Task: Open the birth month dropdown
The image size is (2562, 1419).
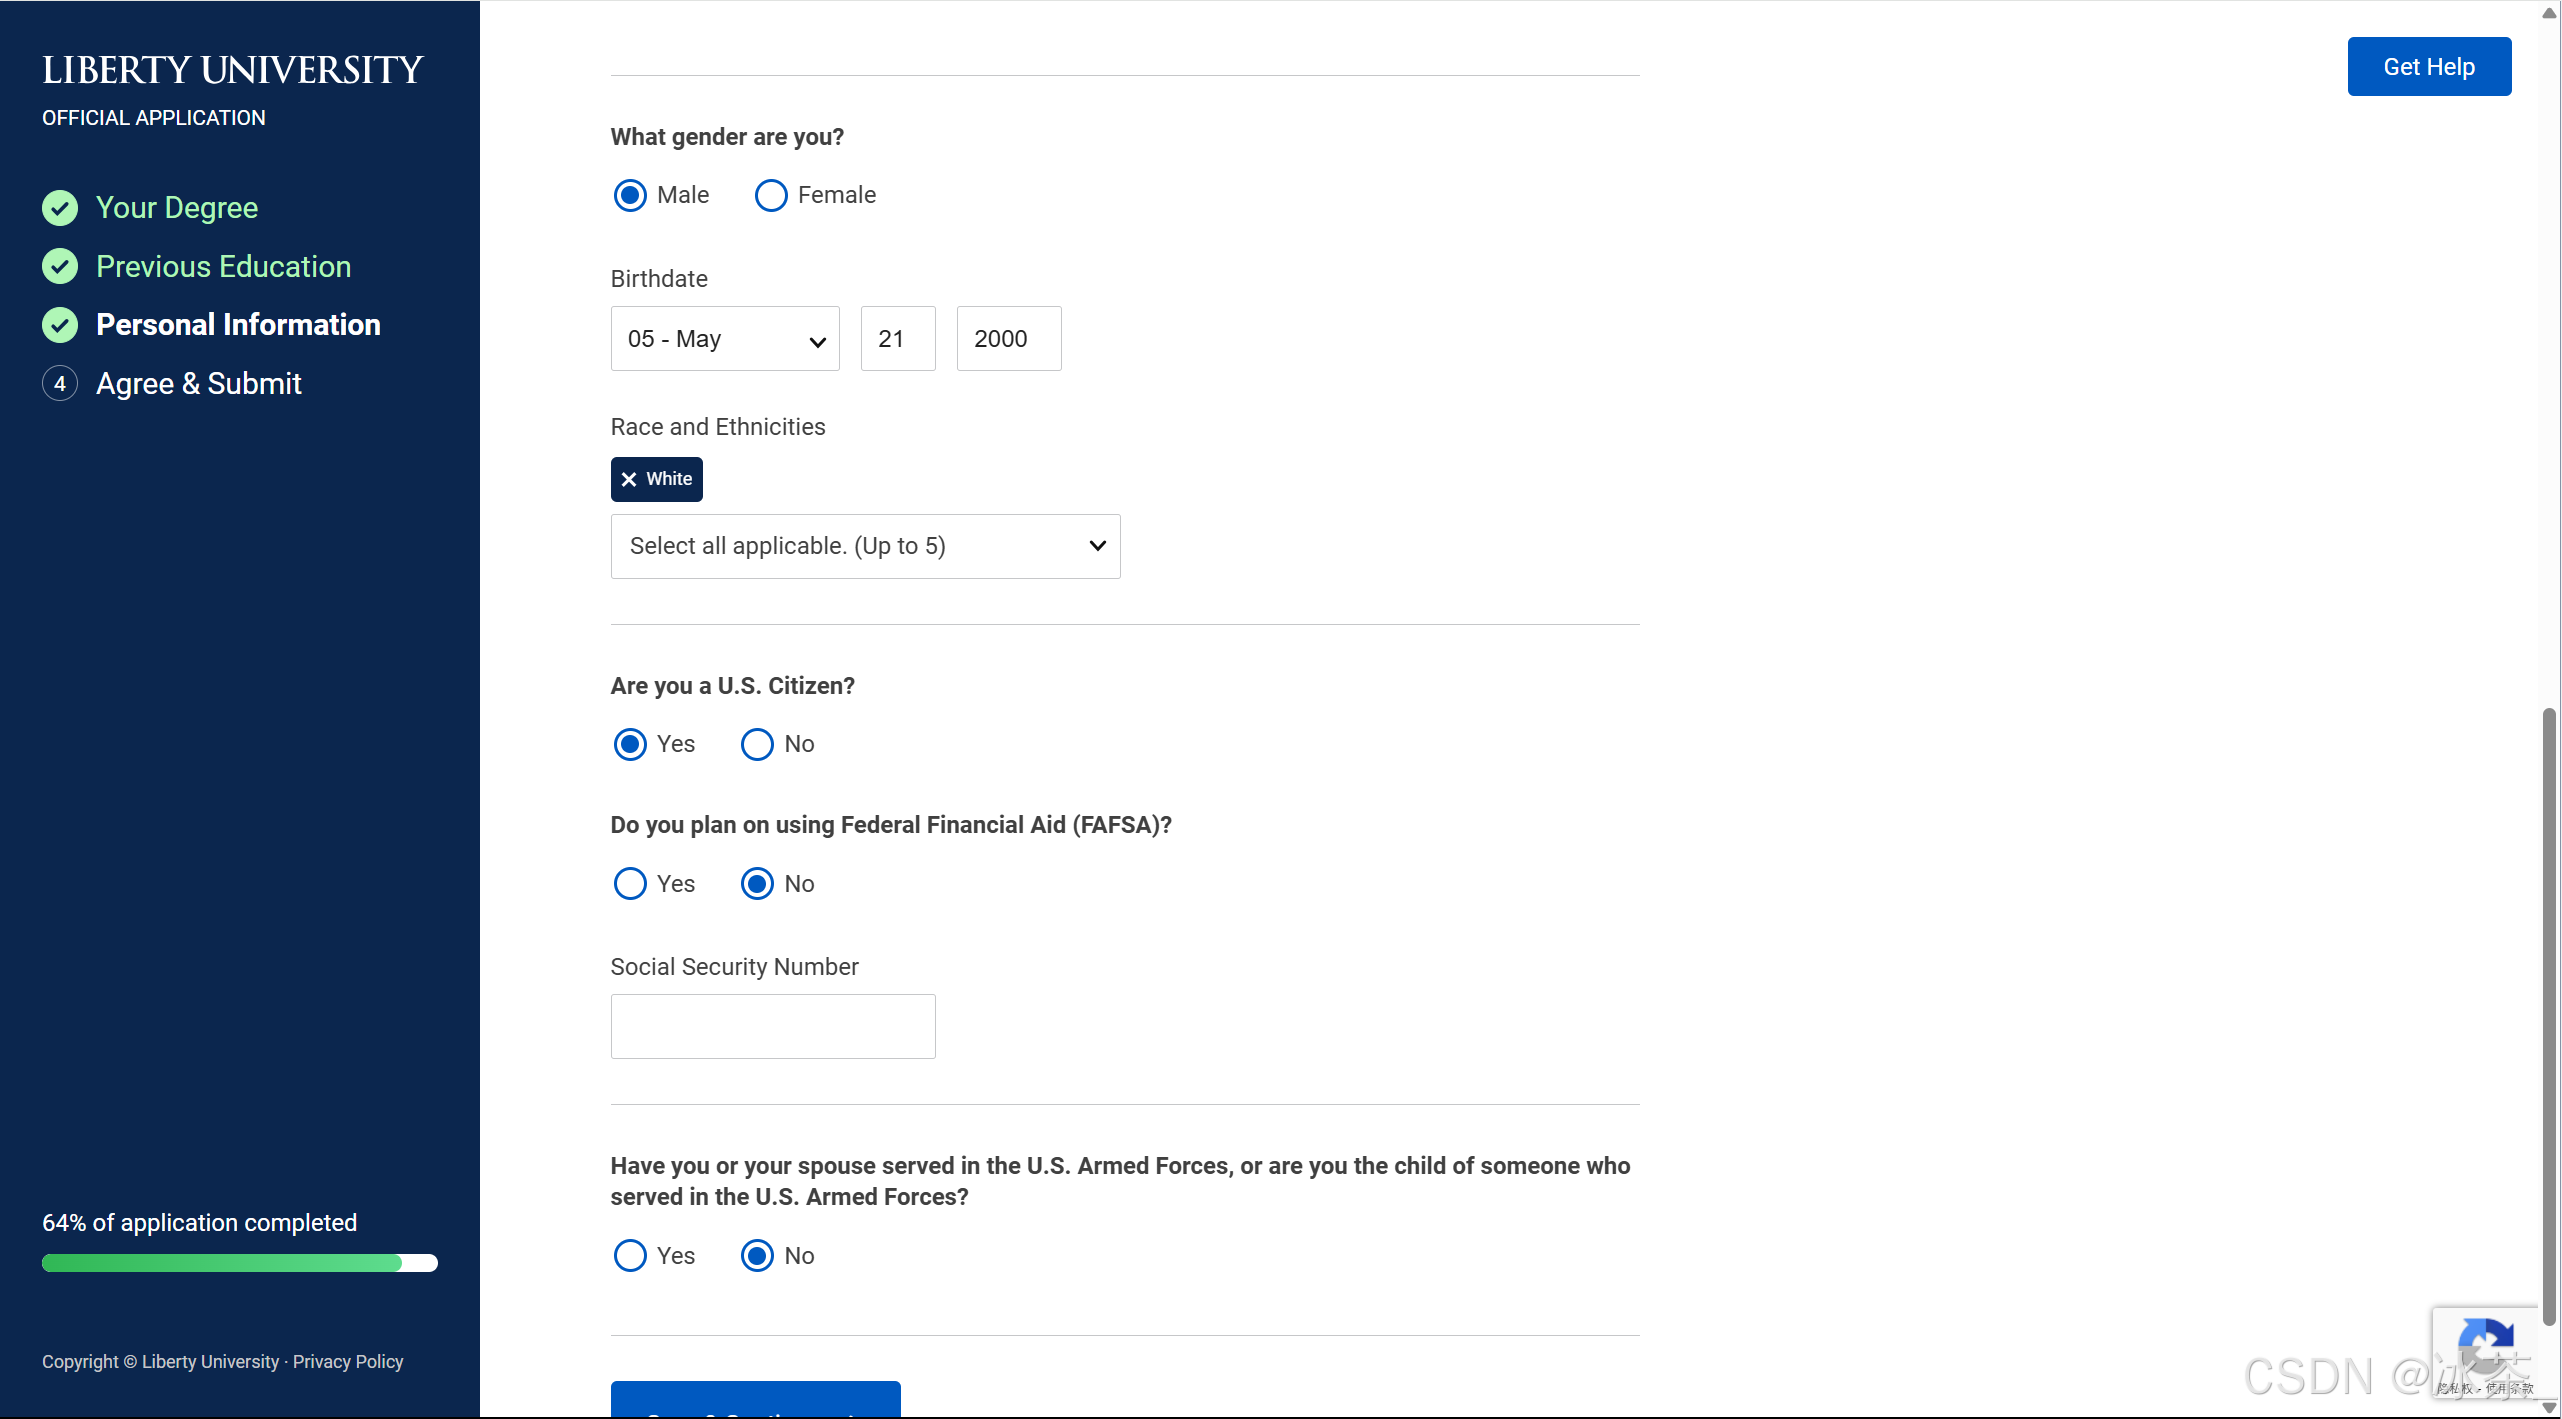Action: [x=725, y=339]
